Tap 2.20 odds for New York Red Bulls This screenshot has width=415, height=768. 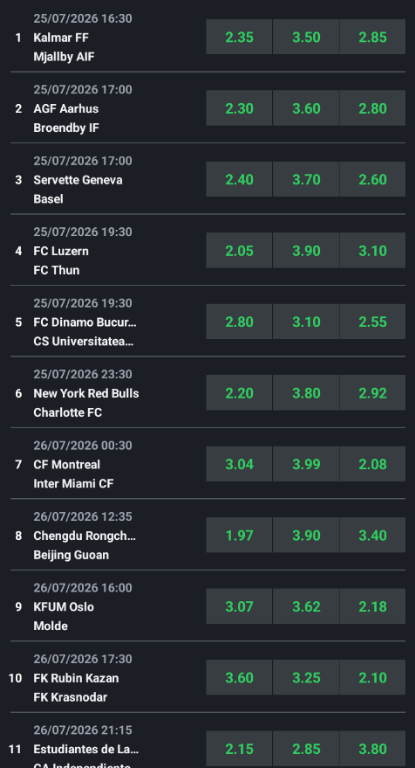(x=239, y=393)
